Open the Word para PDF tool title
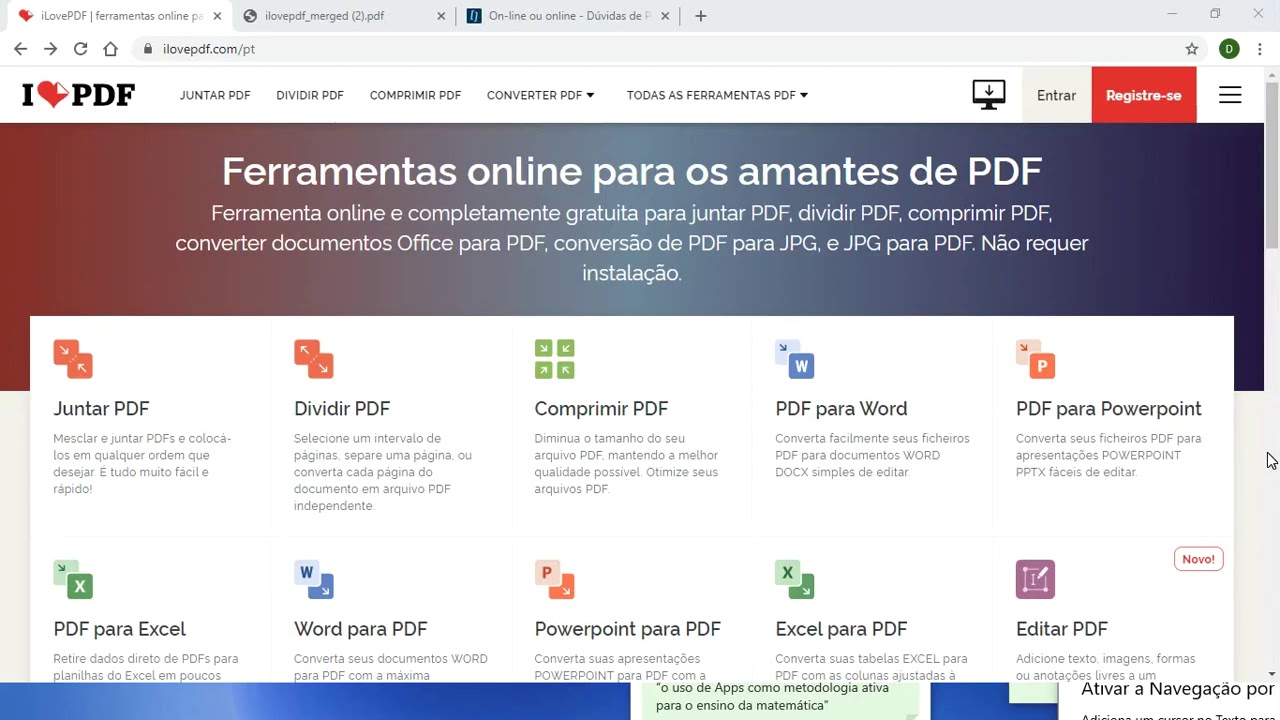Image resolution: width=1280 pixels, height=720 pixels. [x=361, y=629]
